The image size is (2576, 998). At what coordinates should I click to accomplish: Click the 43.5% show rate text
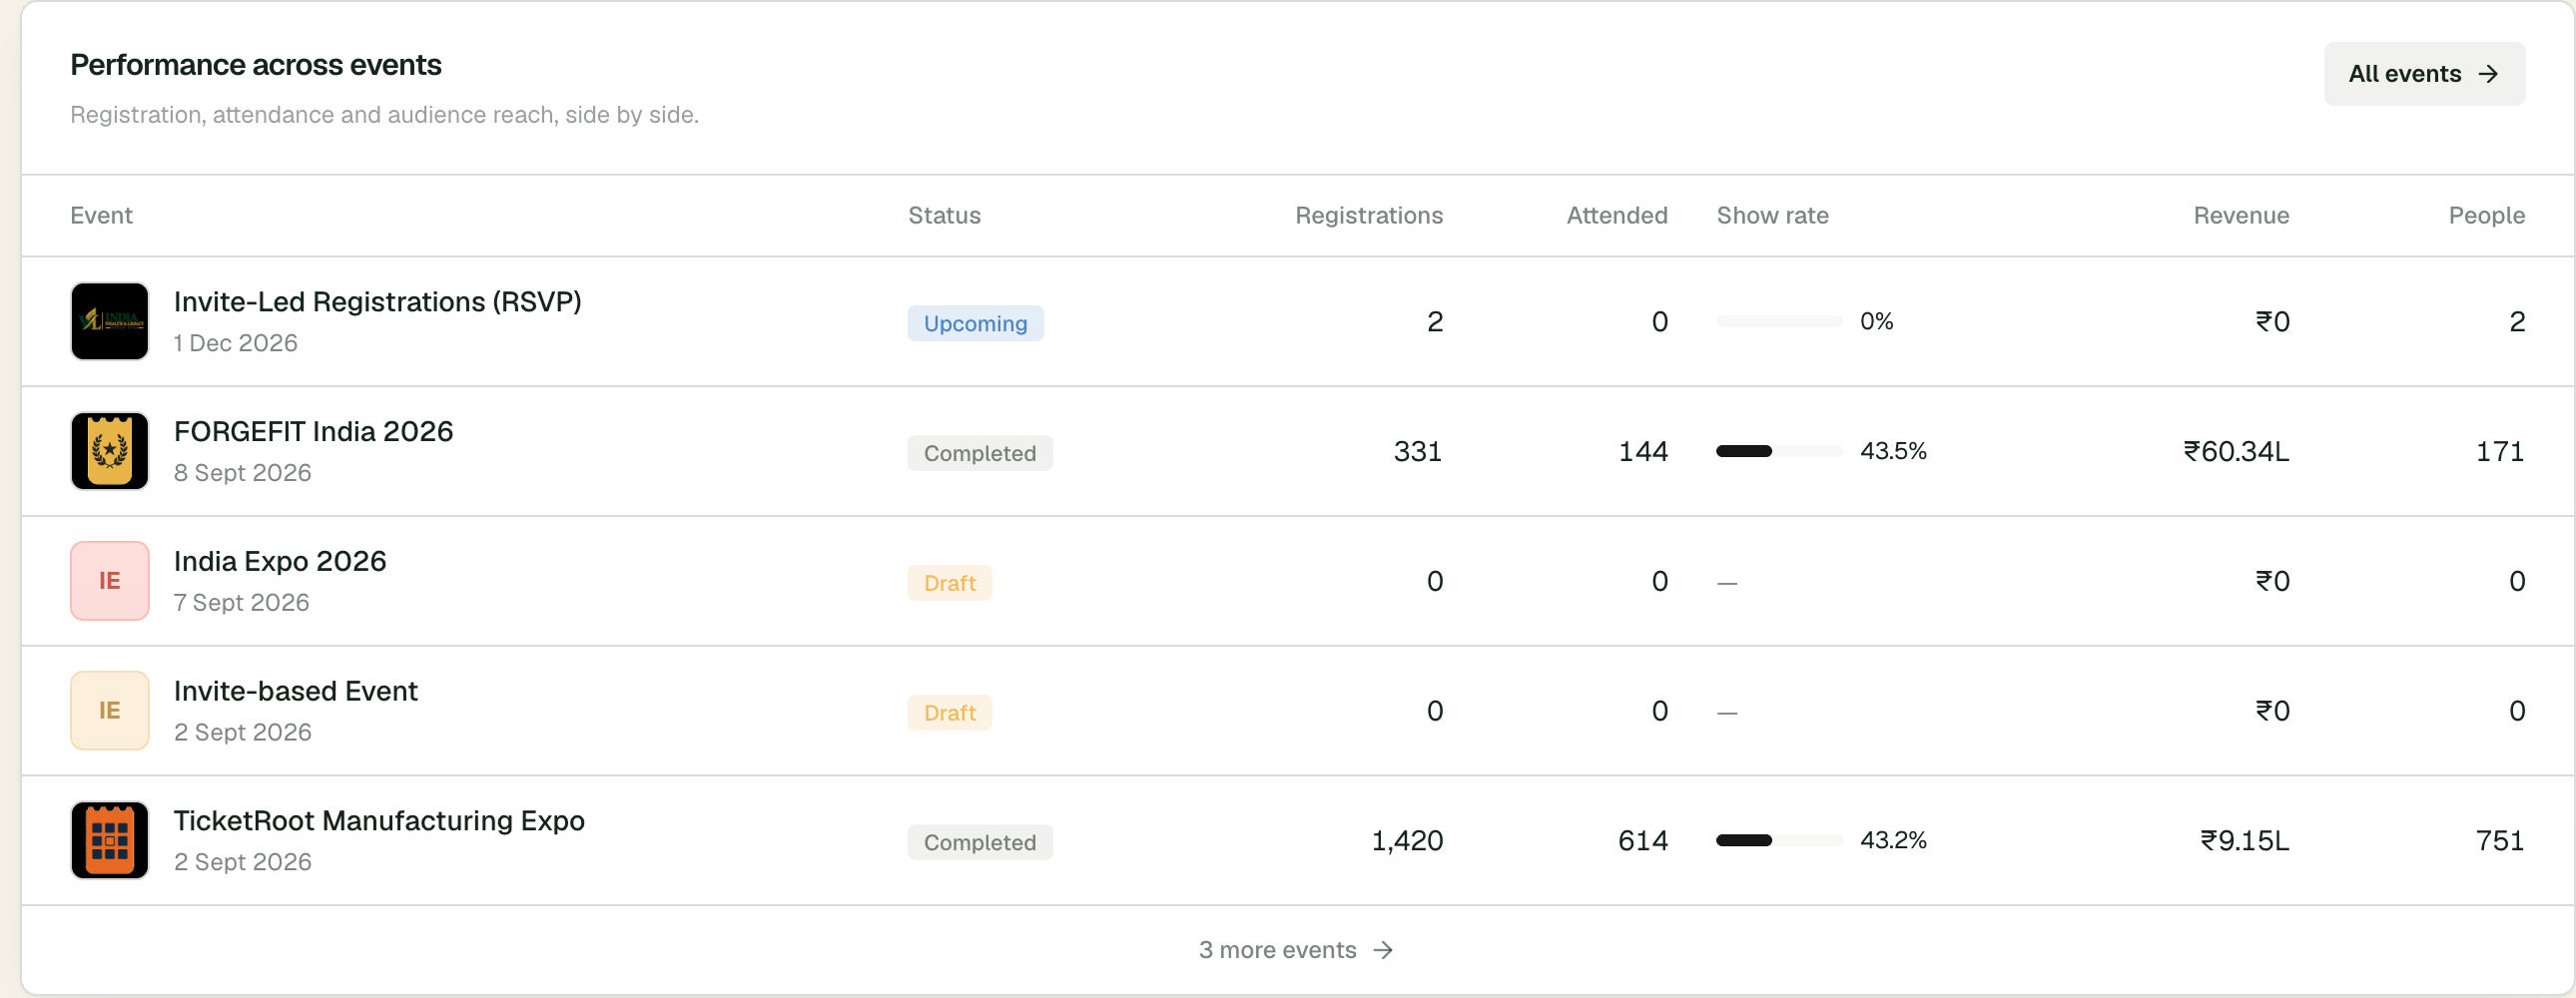[1893, 451]
